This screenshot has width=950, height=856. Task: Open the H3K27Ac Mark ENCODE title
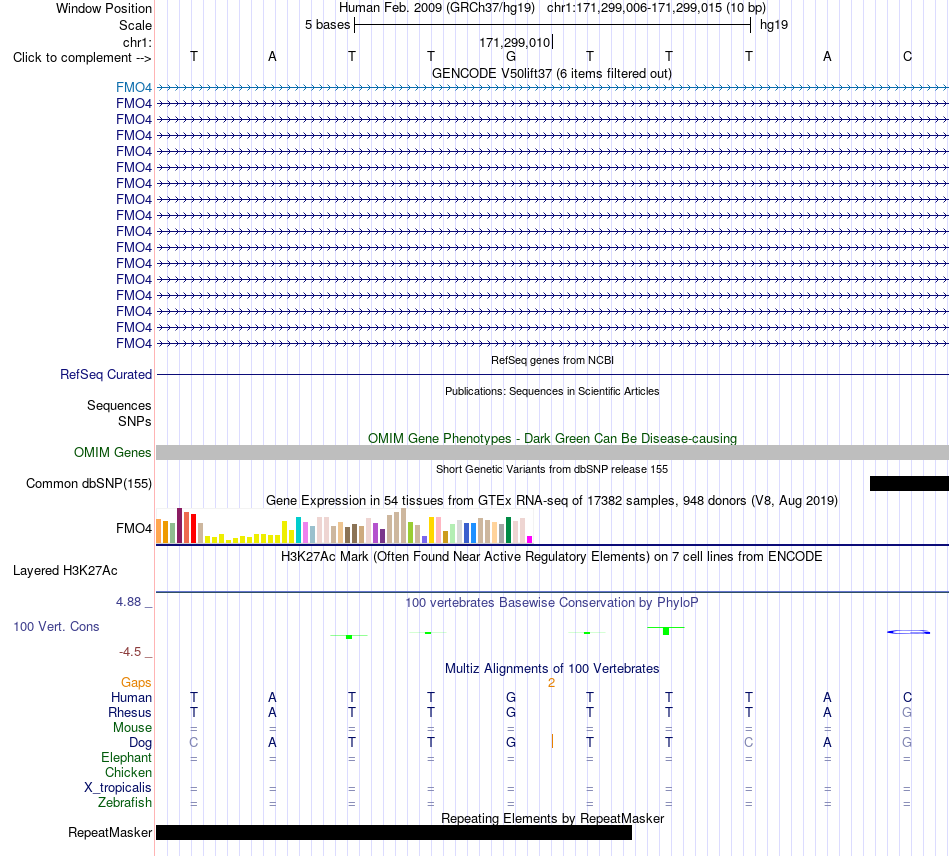552,556
